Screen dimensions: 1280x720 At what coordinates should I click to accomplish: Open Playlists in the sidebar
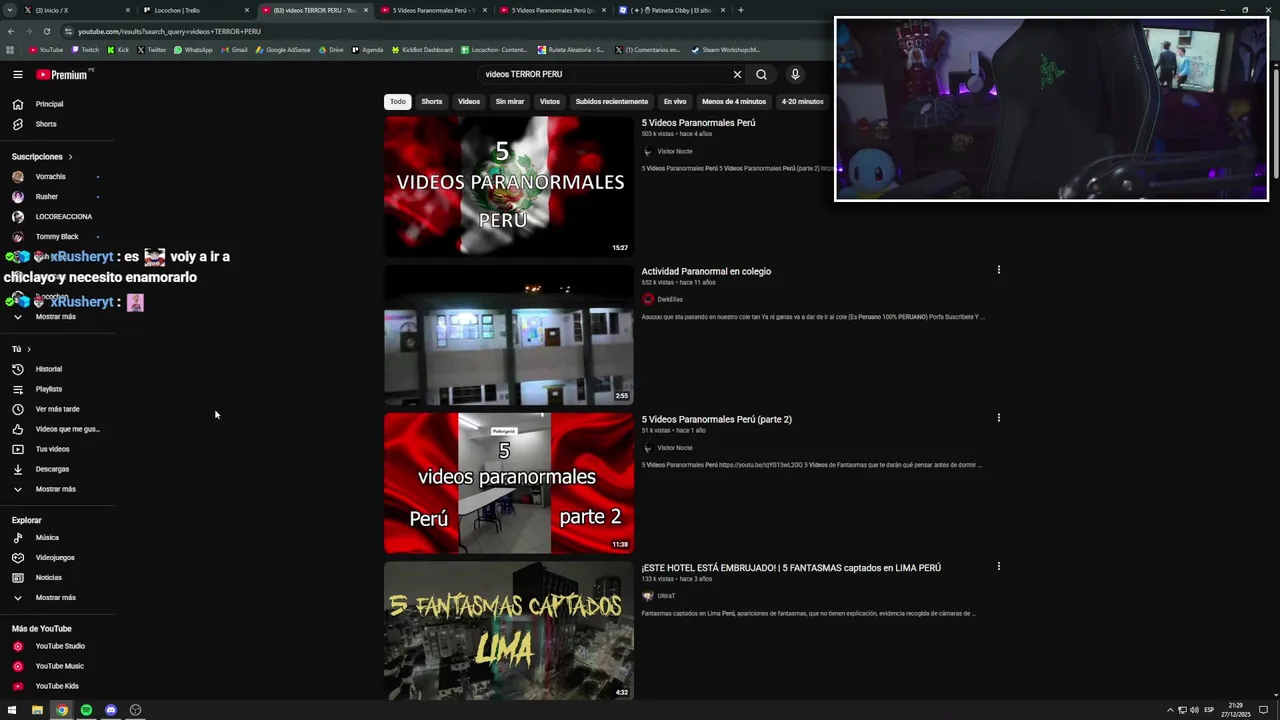pos(49,389)
